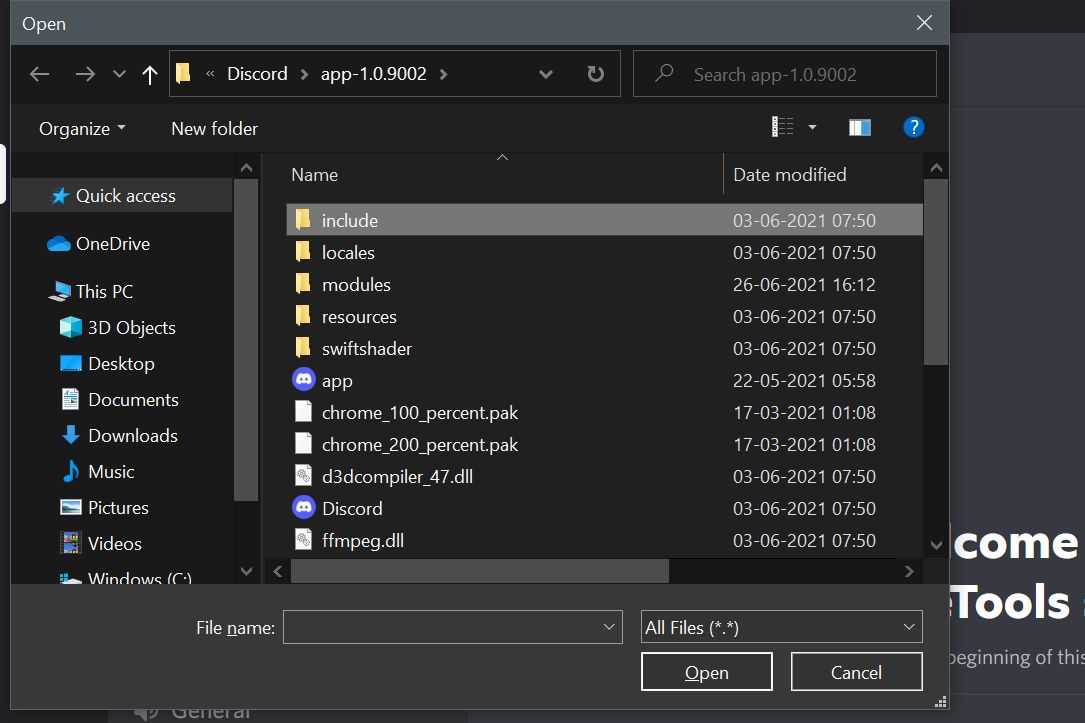Screen dimensions: 1085x723
Task: Click the Cancel button
Action: [x=856, y=672]
